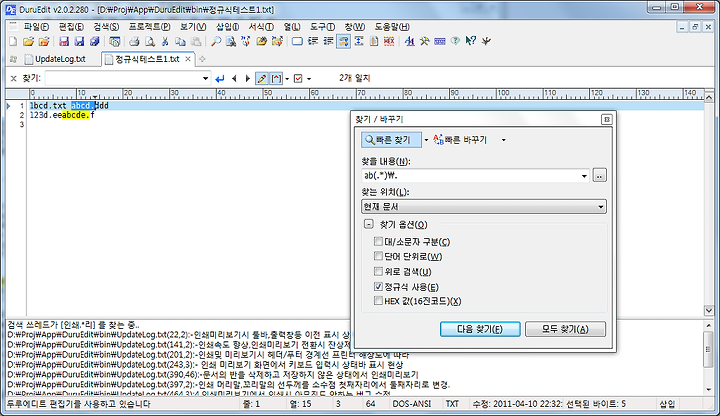The image size is (720, 416).
Task: Click the magnifier Find icon in toolbar
Action: point(216,41)
